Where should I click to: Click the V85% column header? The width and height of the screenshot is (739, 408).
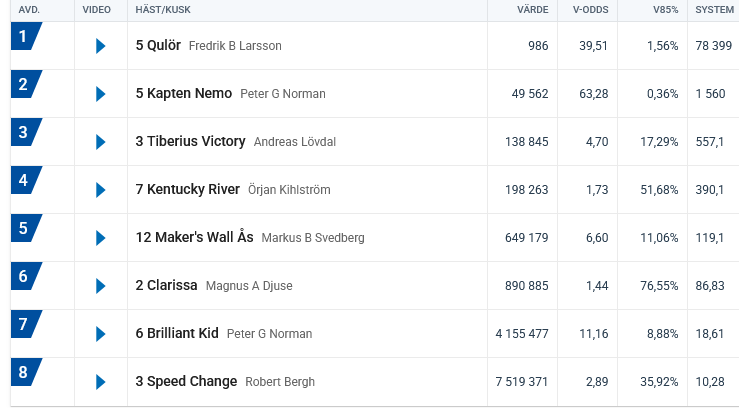663,10
